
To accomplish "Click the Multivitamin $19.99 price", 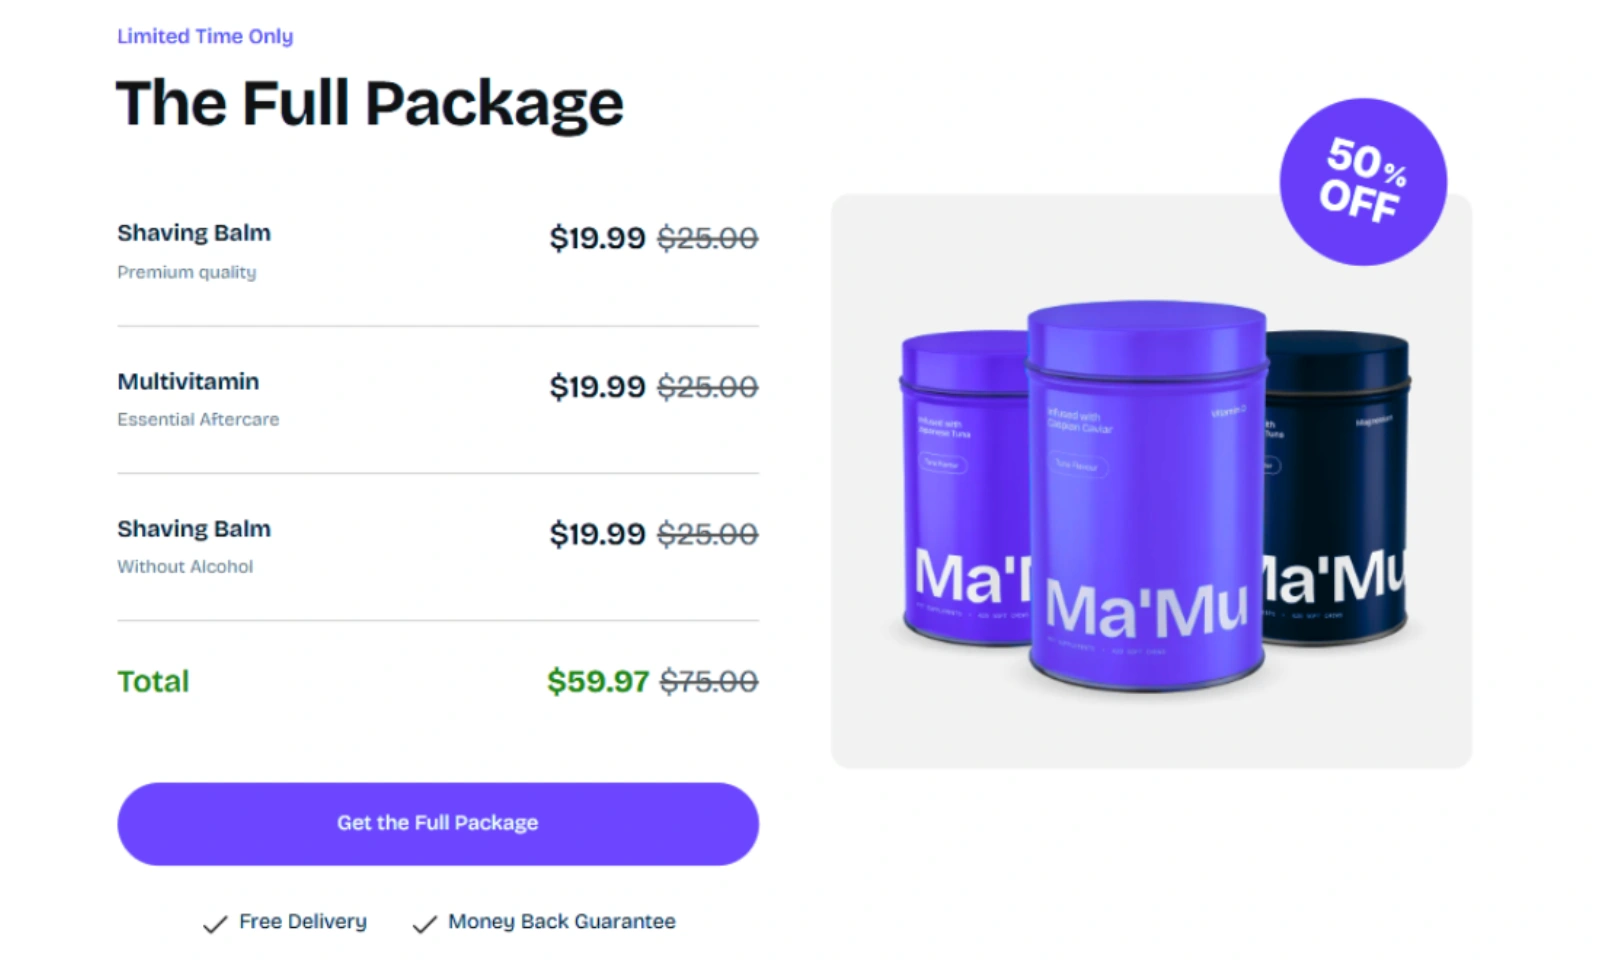I will (x=597, y=387).
